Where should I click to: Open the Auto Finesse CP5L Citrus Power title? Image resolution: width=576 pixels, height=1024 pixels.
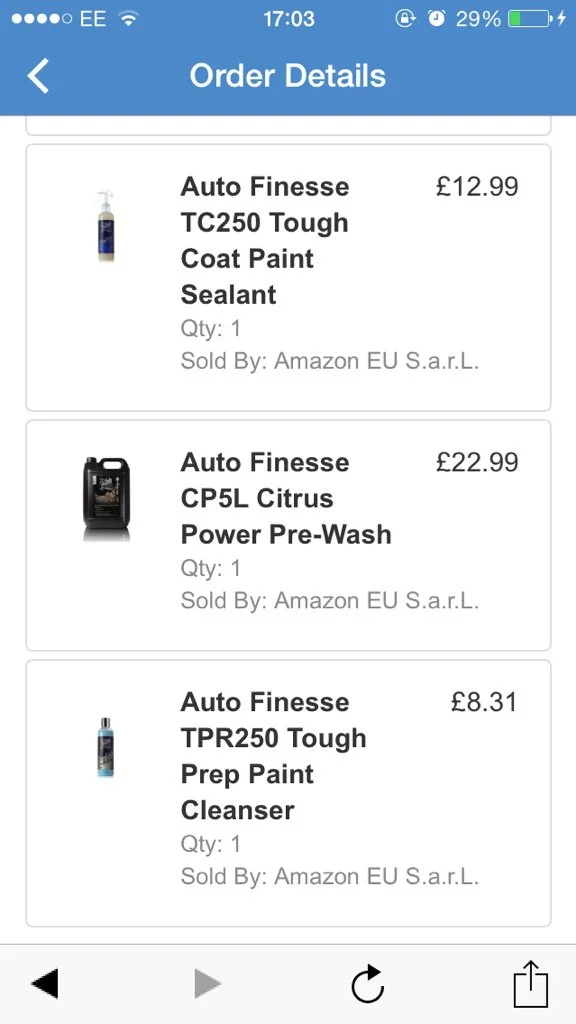point(286,498)
